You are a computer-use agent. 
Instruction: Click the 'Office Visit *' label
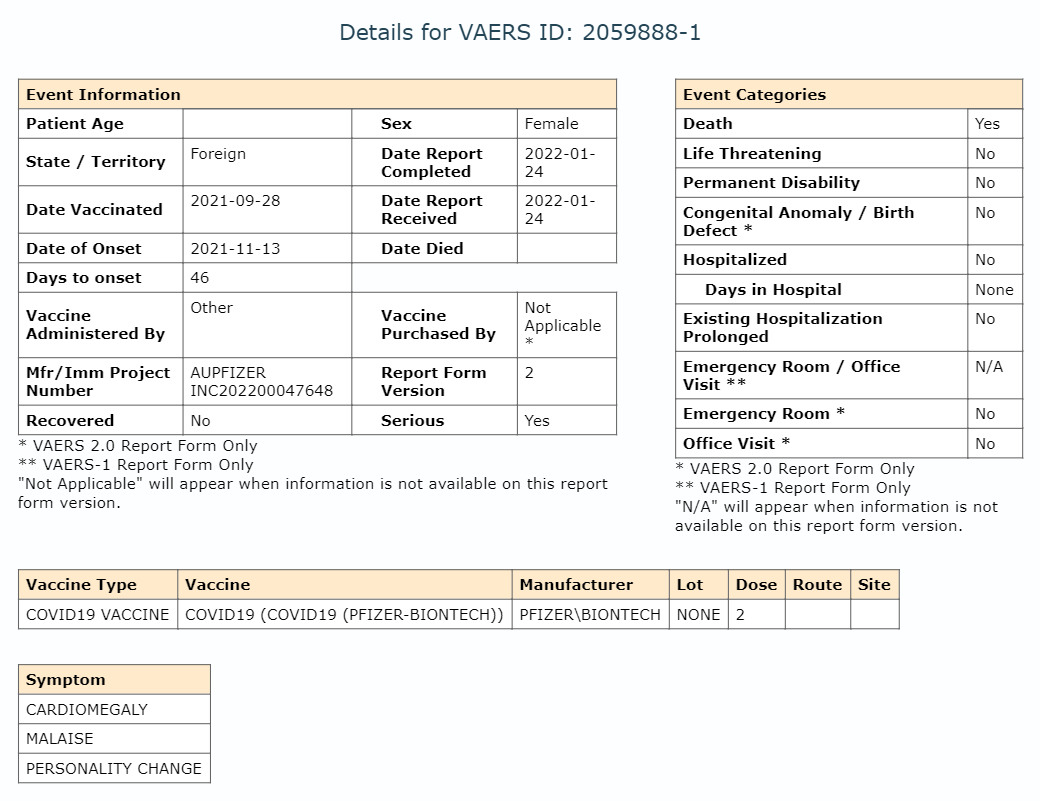click(736, 444)
